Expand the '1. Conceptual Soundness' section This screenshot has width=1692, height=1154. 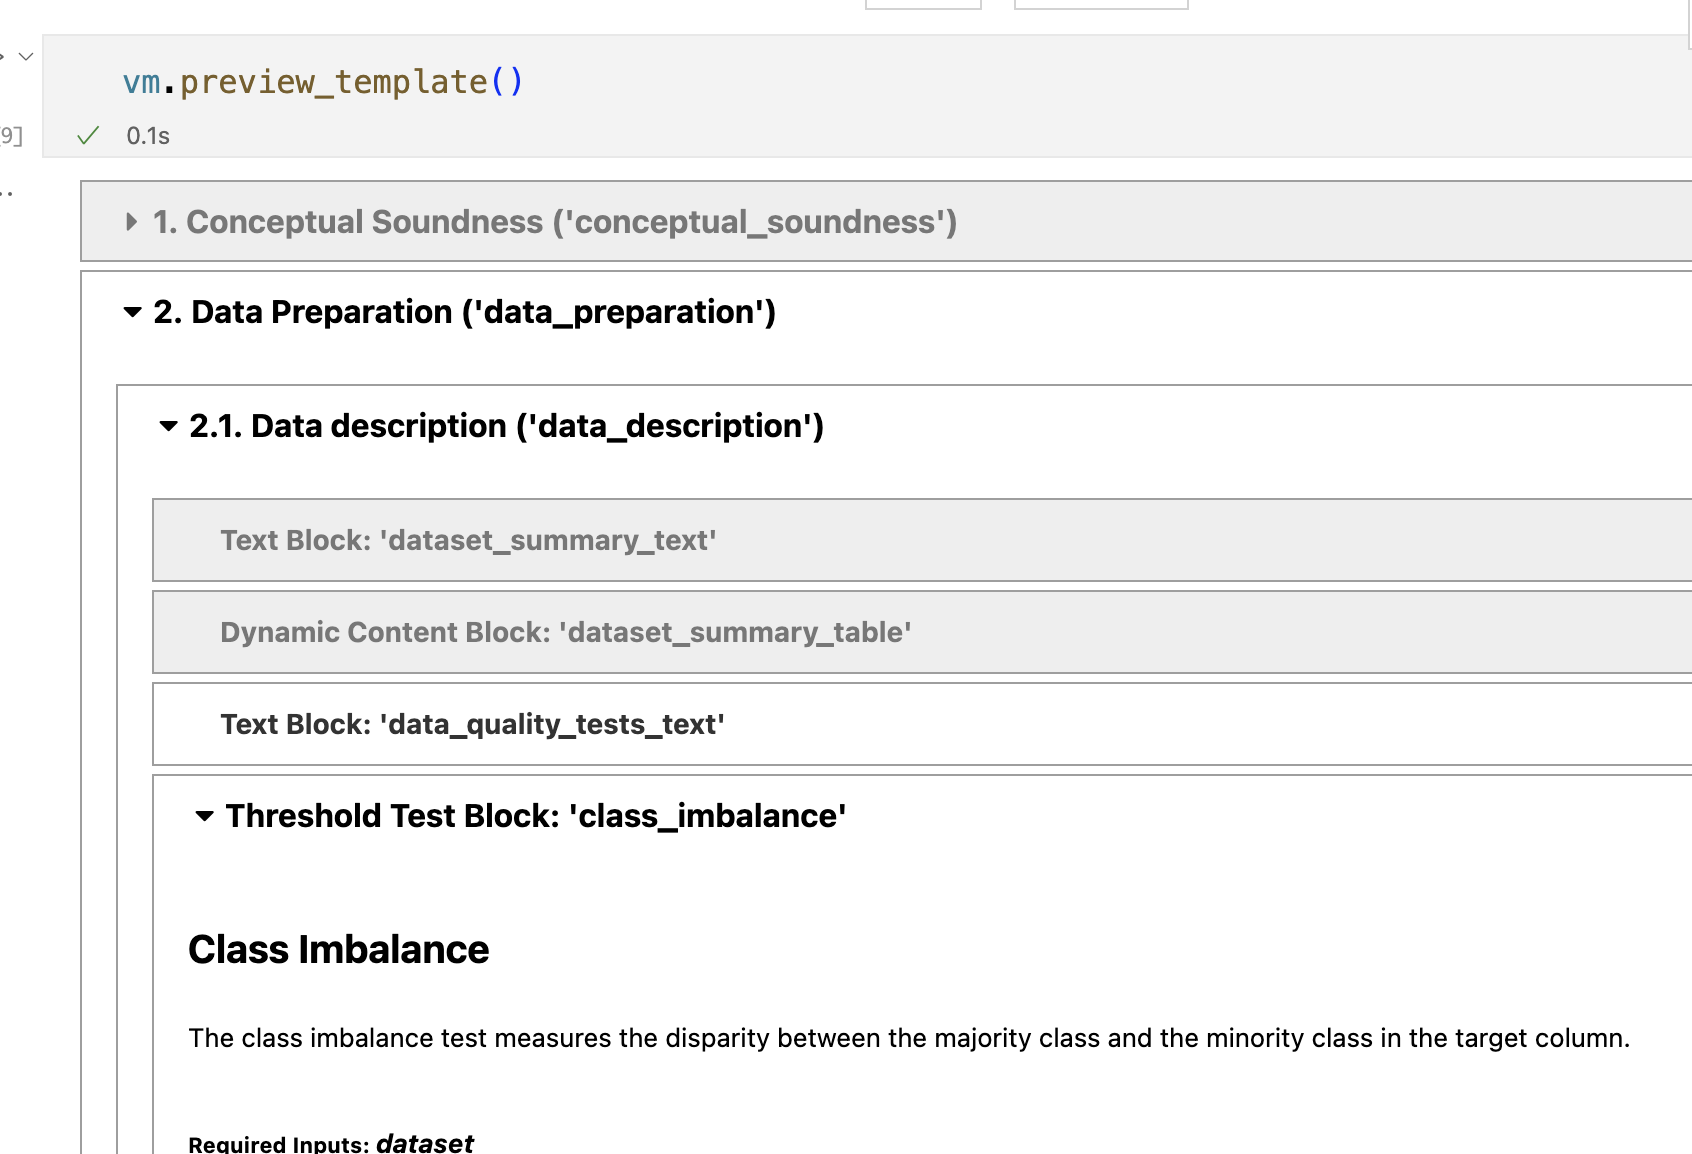(131, 222)
